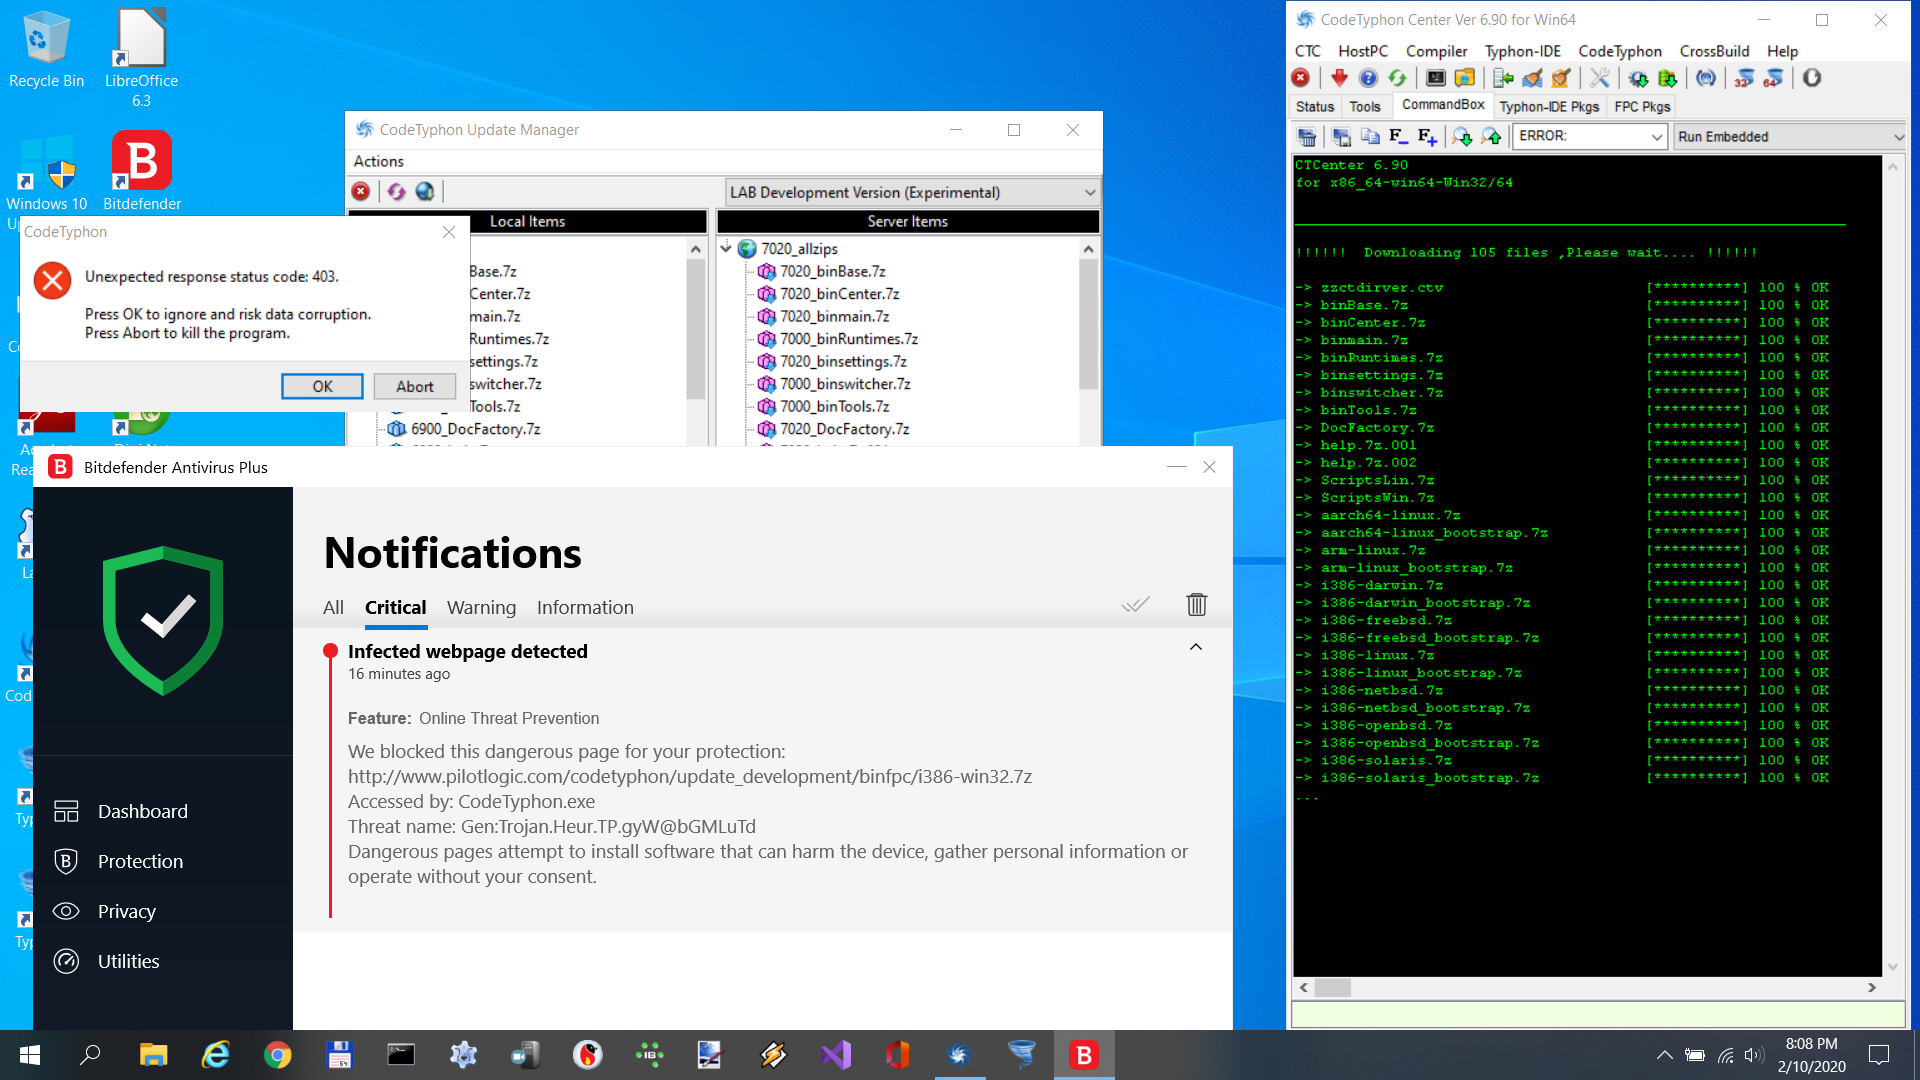Open the wrench and screwdriver settings icon

coord(1600,78)
